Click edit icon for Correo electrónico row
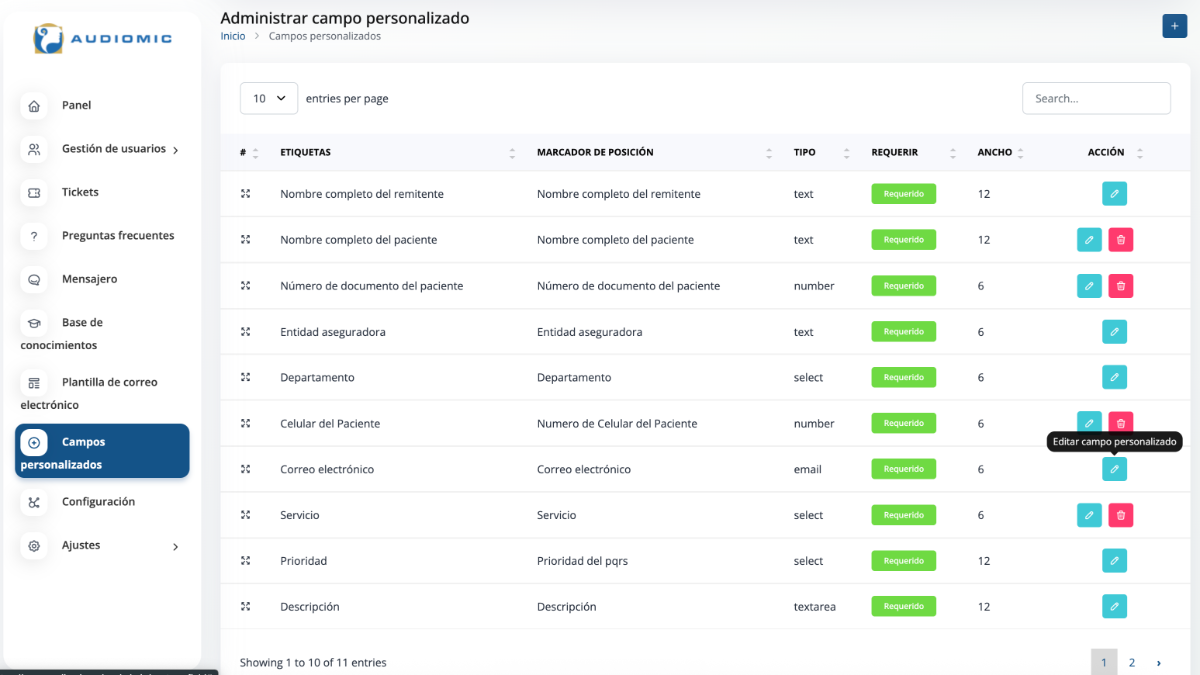 tap(1114, 469)
